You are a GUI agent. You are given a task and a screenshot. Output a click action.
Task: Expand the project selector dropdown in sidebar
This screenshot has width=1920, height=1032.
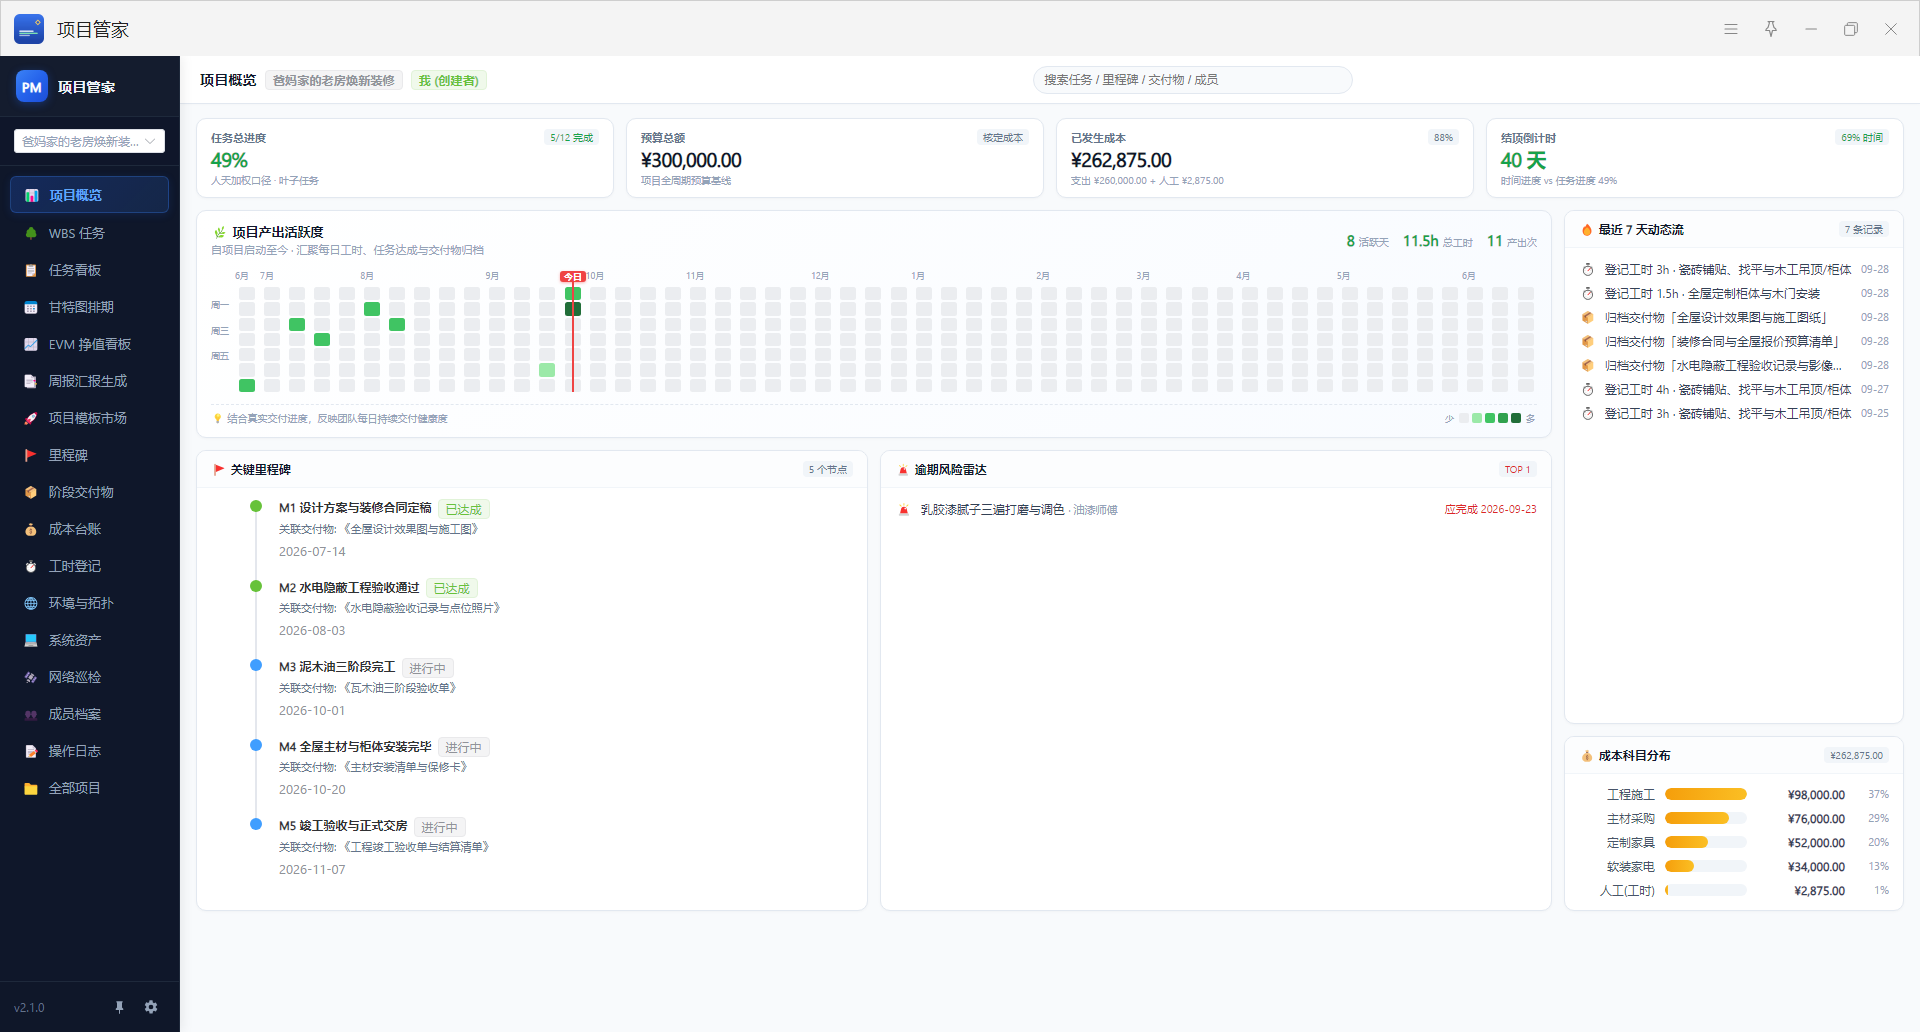tap(89, 141)
